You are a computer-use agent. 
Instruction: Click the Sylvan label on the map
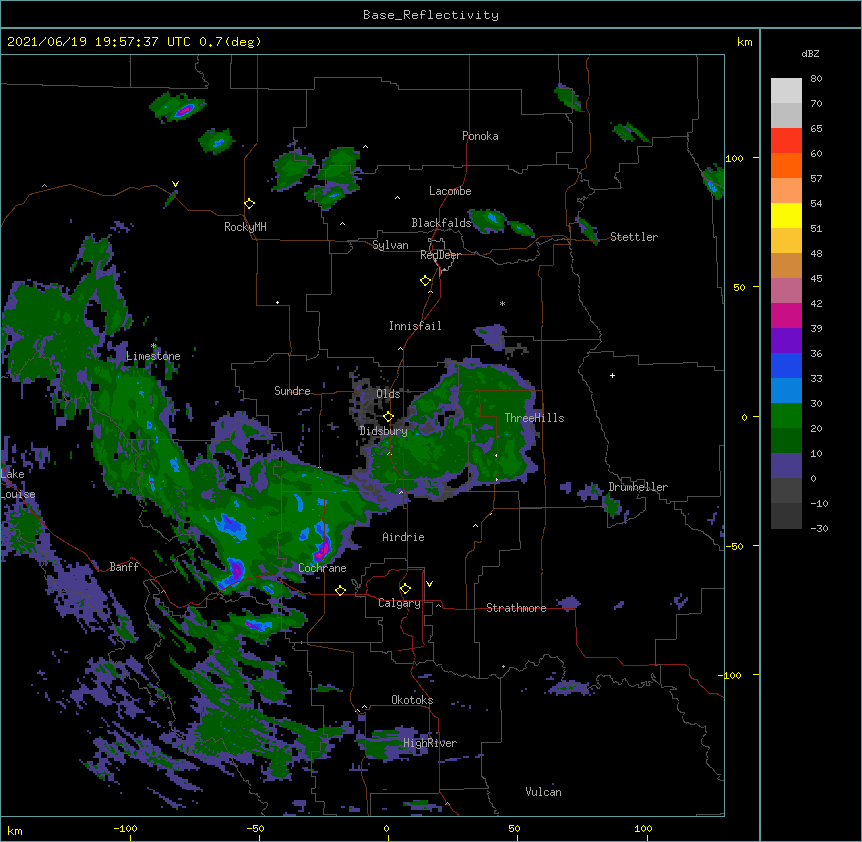click(390, 245)
